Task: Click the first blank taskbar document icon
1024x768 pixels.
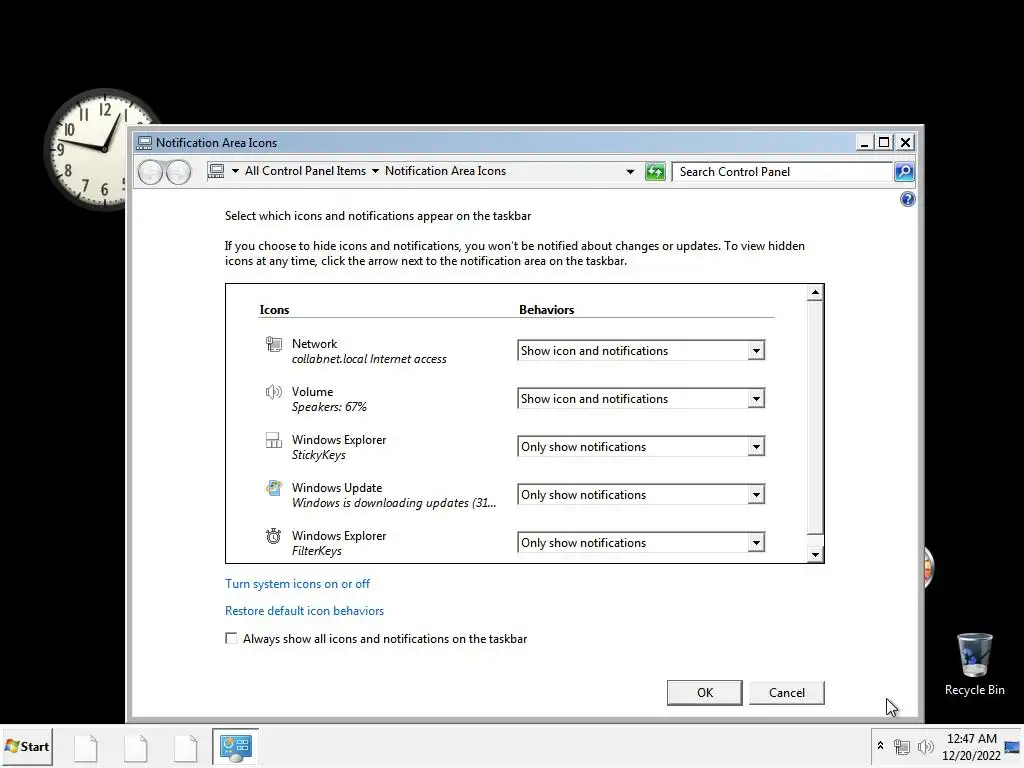Action: pyautogui.click(x=86, y=747)
